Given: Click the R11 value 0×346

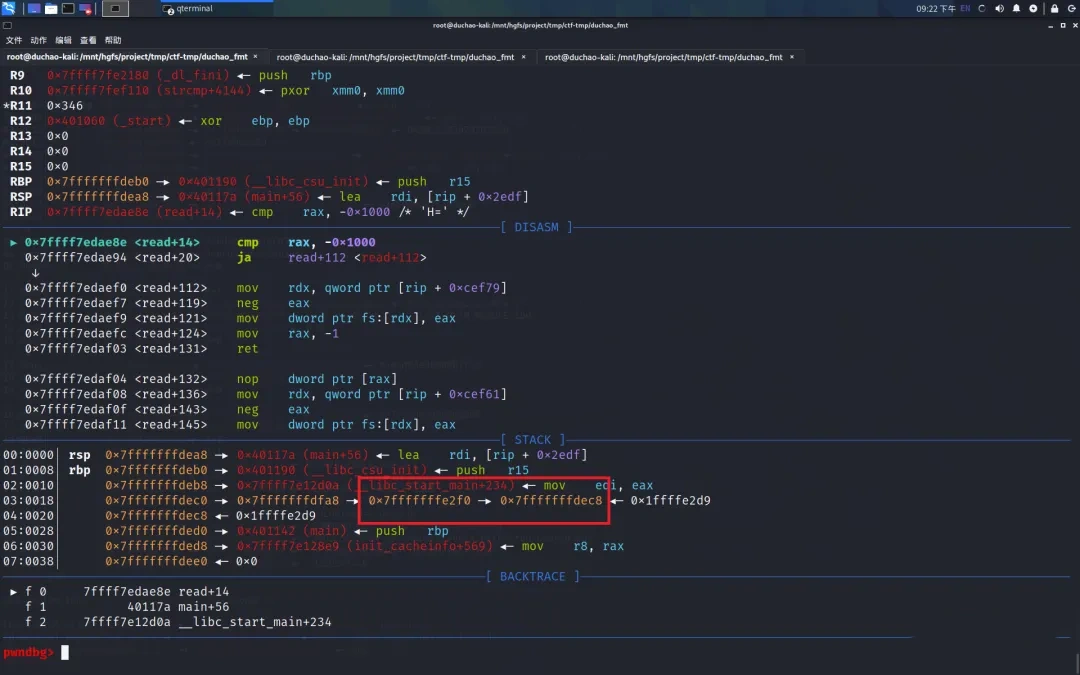Looking at the screenshot, I should click(65, 106).
